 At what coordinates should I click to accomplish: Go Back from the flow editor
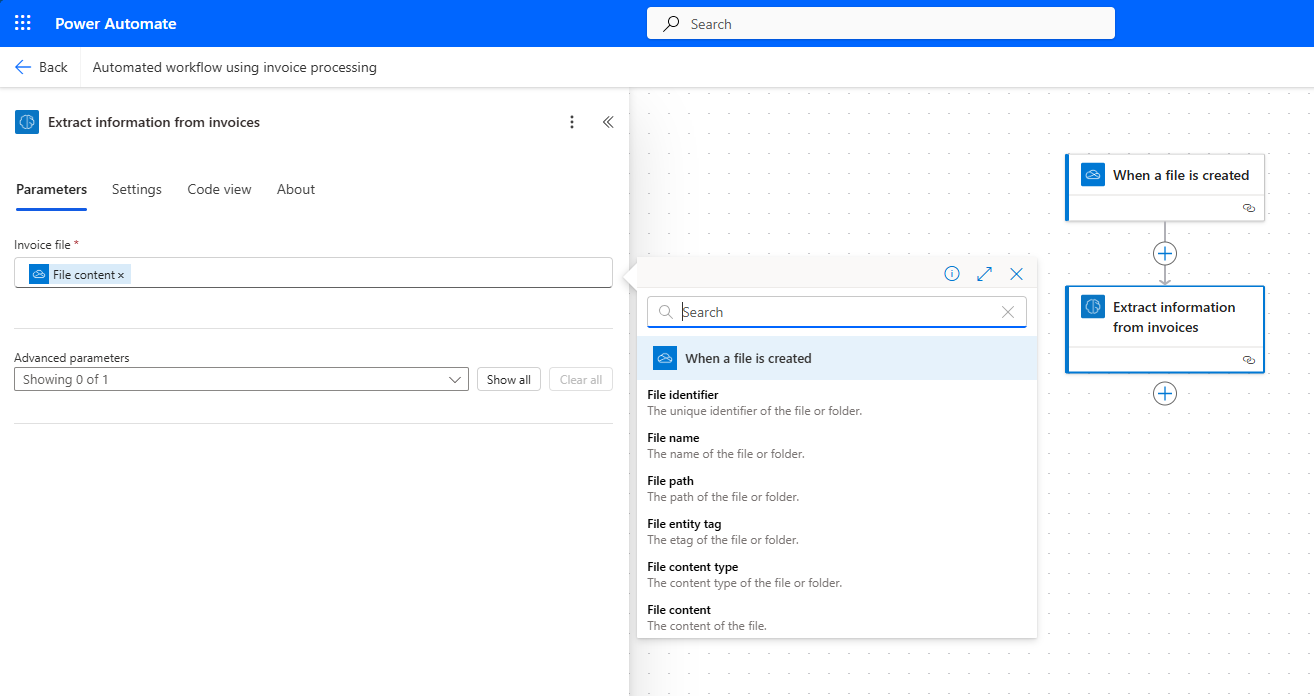[x=41, y=66]
